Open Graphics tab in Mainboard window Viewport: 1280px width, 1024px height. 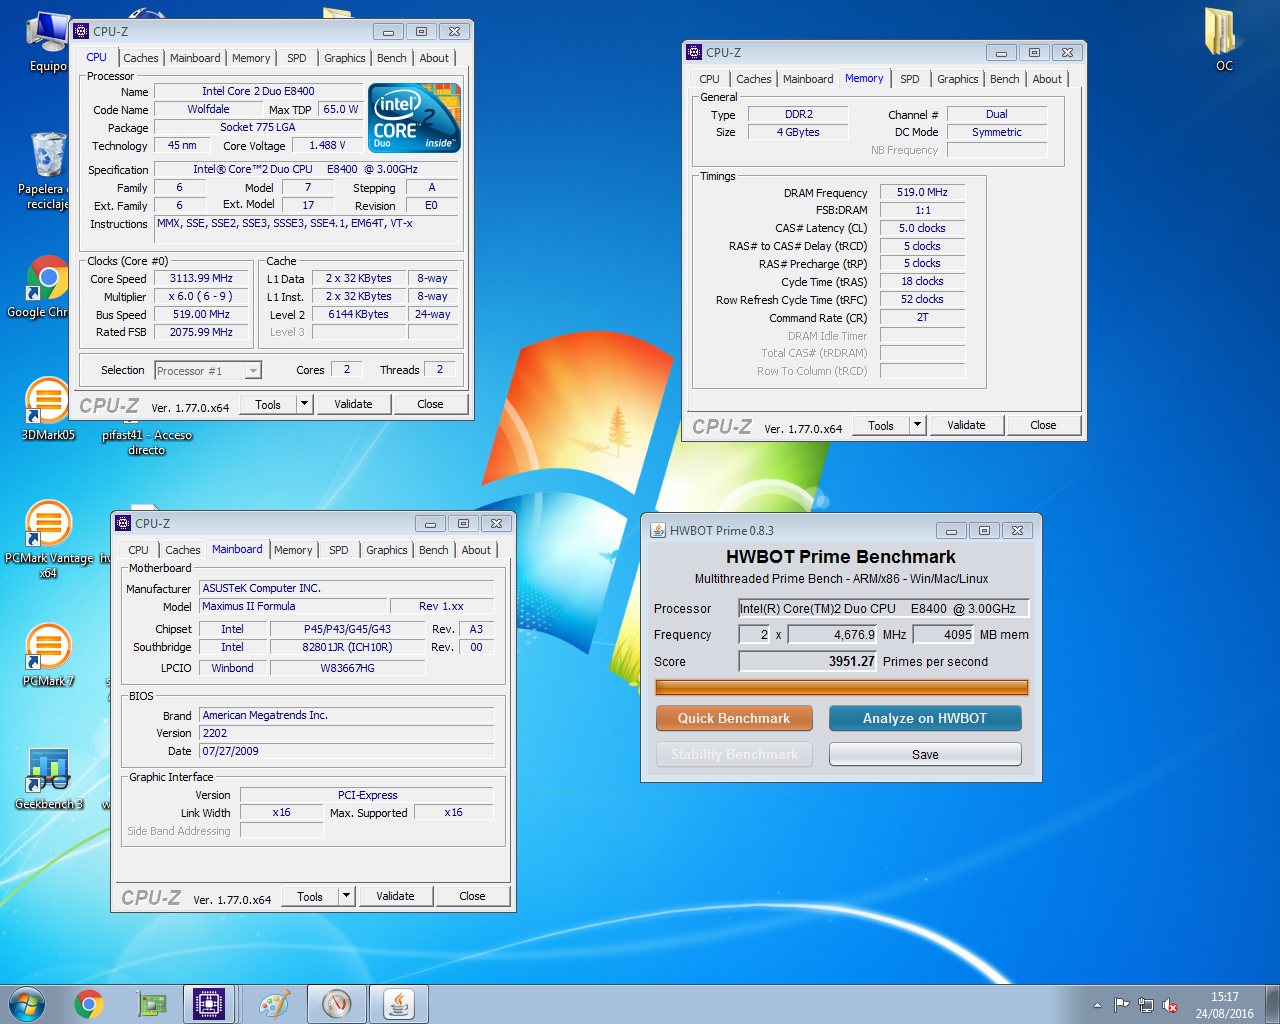387,550
